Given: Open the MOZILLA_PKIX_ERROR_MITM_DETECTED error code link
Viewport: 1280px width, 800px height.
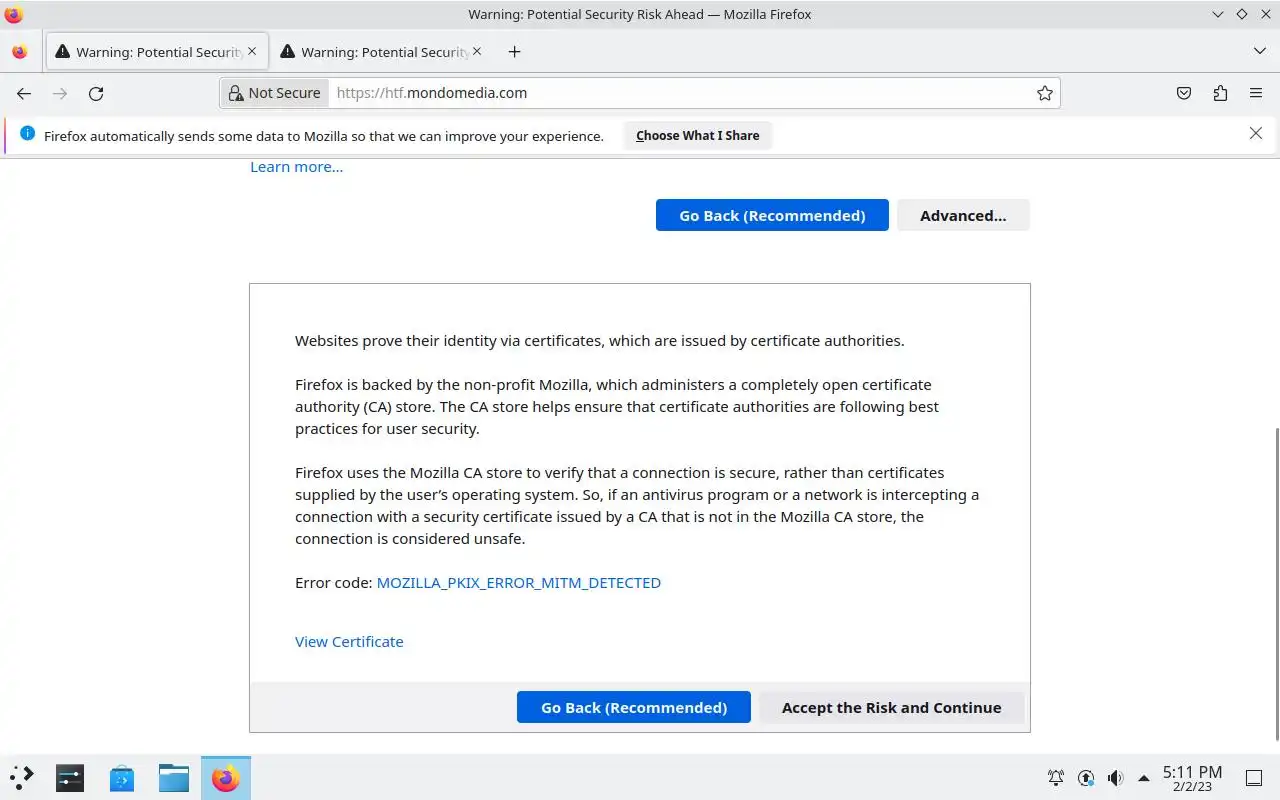Looking at the screenshot, I should tap(518, 582).
